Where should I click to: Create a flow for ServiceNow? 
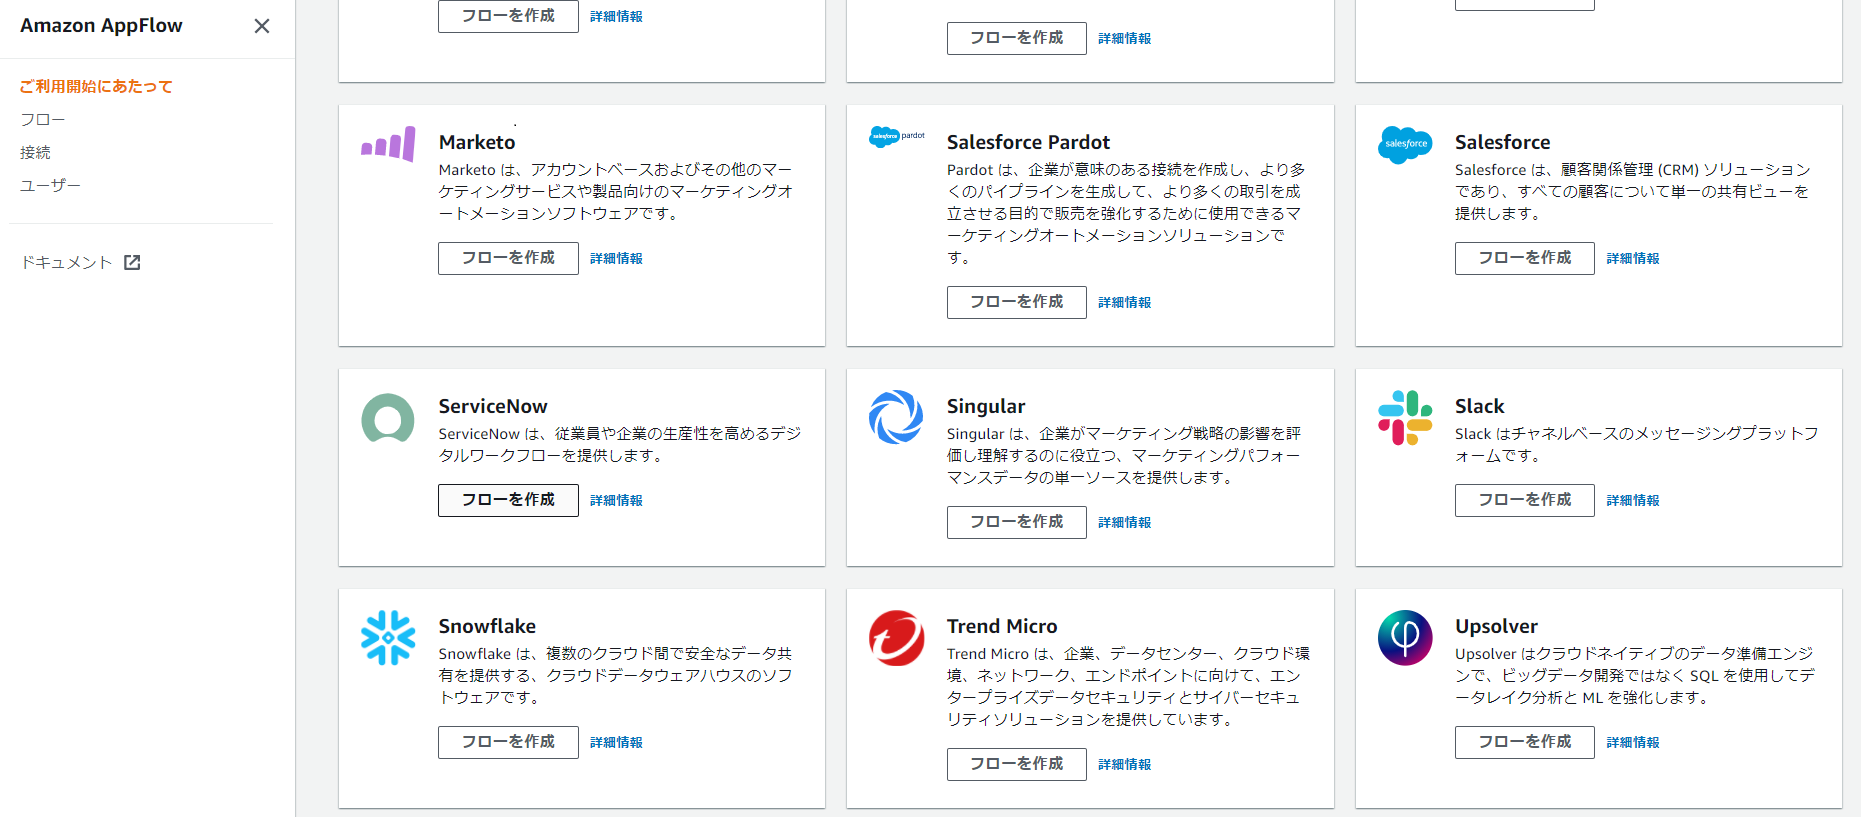pos(508,500)
